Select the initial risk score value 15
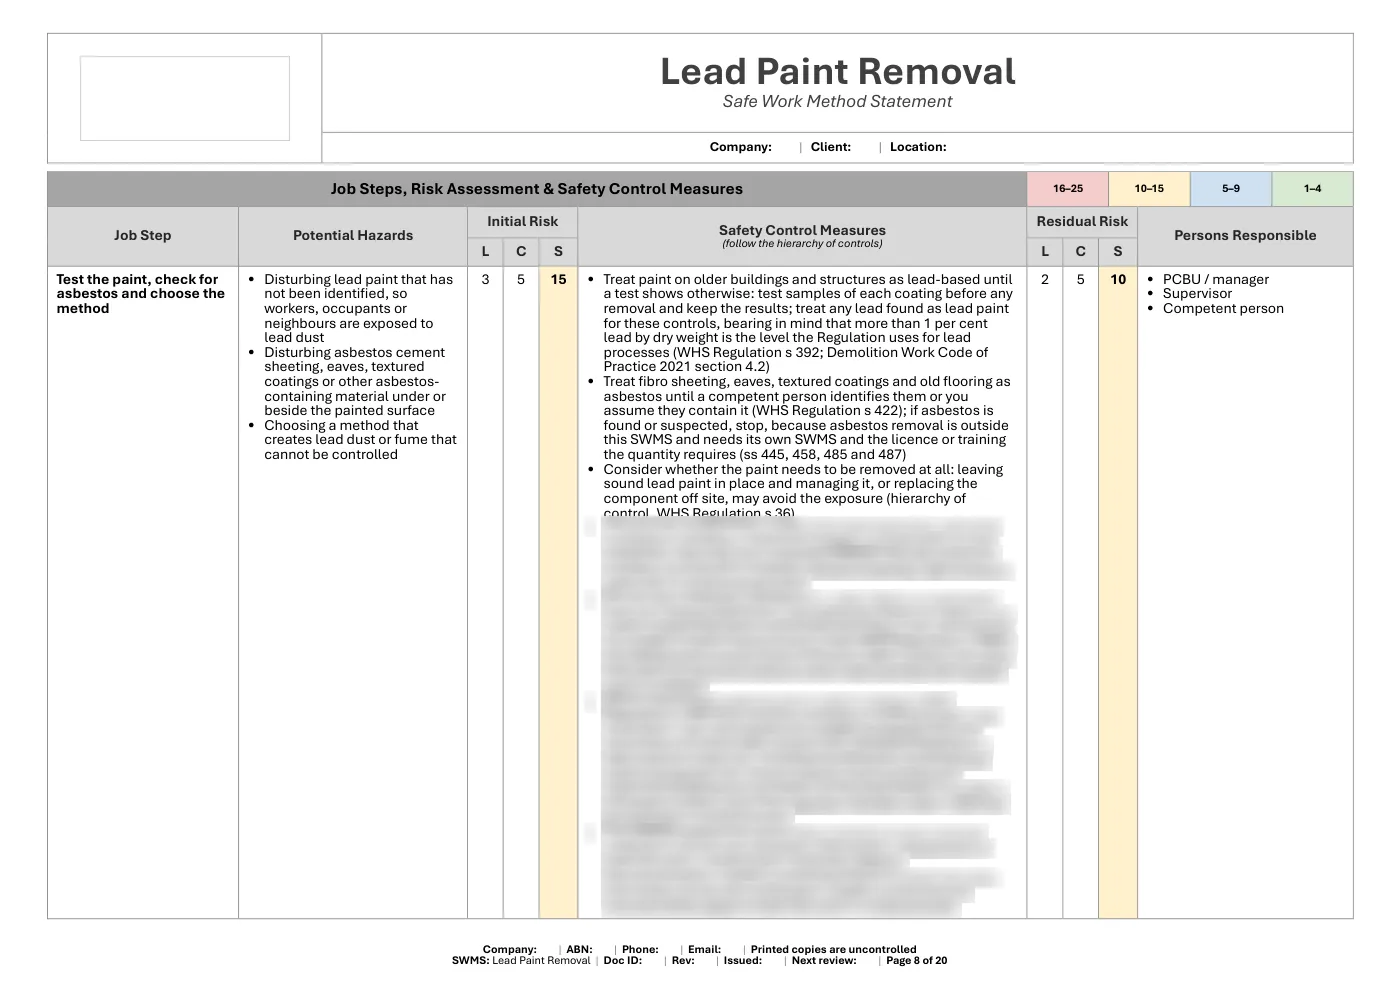 [558, 280]
